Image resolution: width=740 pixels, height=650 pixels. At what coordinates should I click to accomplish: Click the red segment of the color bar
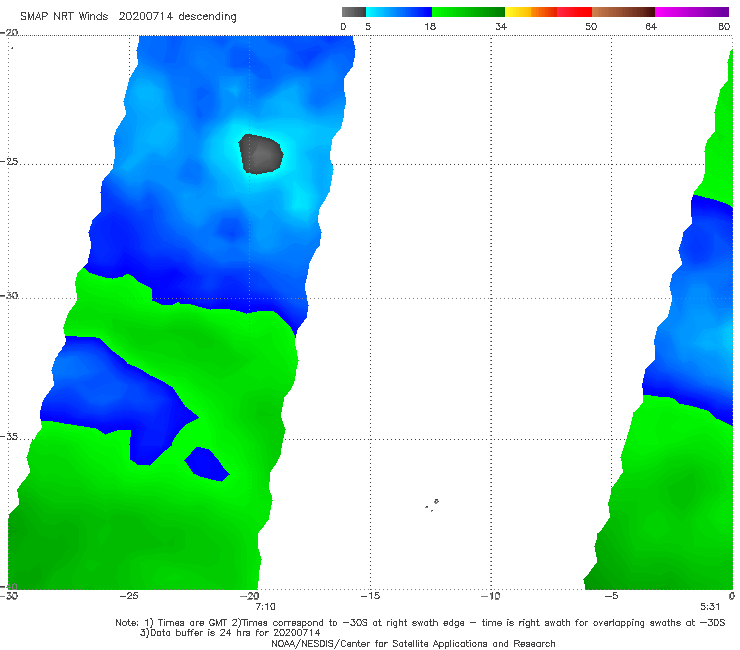[574, 12]
